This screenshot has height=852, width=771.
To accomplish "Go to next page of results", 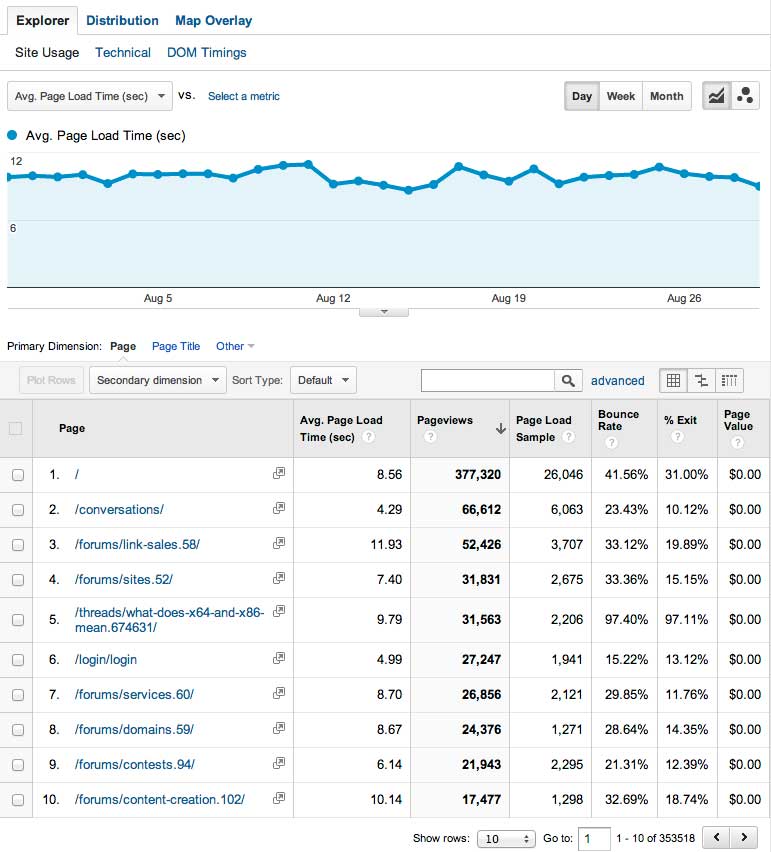I will tap(743, 837).
